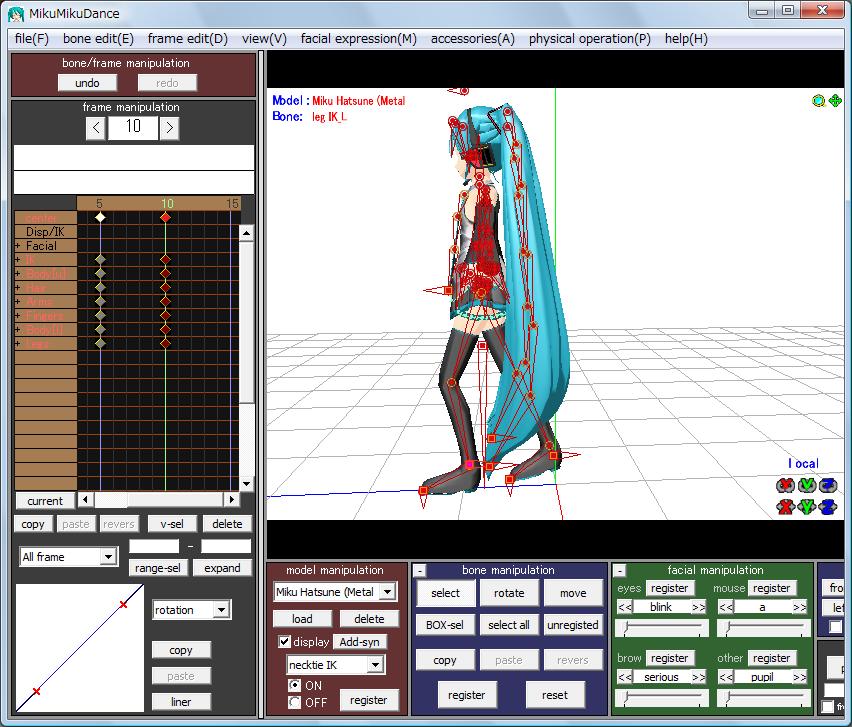Image resolution: width=852 pixels, height=727 pixels.
Task: Click the interpolation curve graph
Action: click(80, 648)
